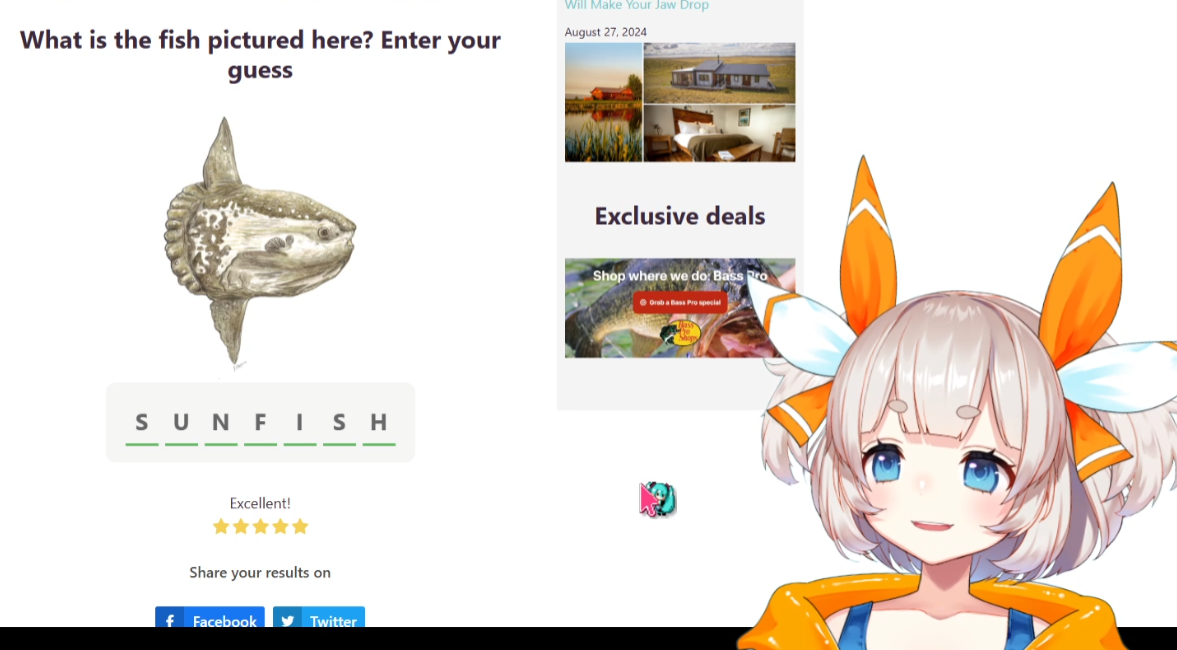The height and width of the screenshot is (650, 1177).
Task: Click the sunfish illustration
Action: (x=259, y=242)
